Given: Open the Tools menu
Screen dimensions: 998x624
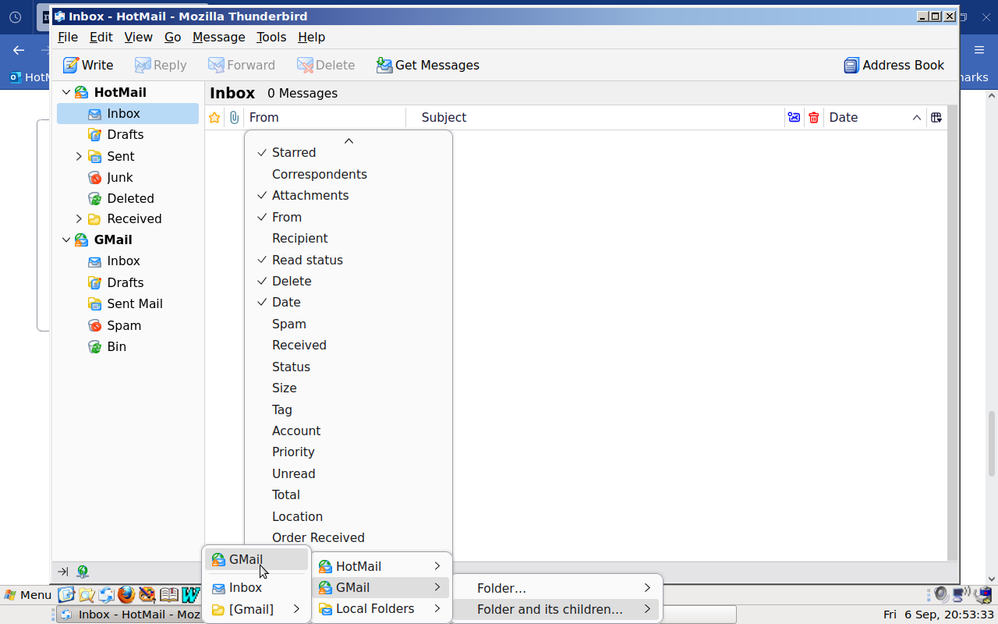Looking at the screenshot, I should 271,37.
